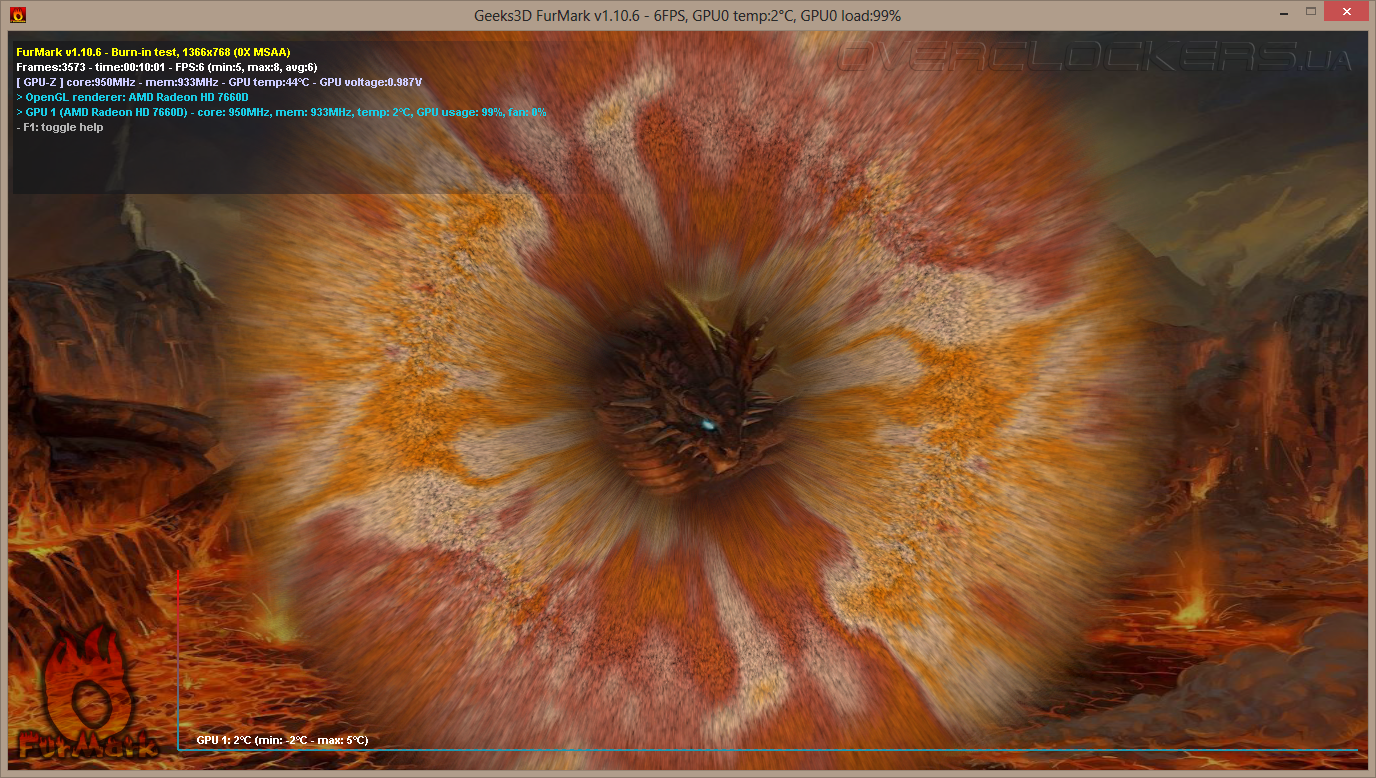
Task: Click the 'Frames:3573 - time:00:10:01' stats line
Action: click(x=167, y=67)
